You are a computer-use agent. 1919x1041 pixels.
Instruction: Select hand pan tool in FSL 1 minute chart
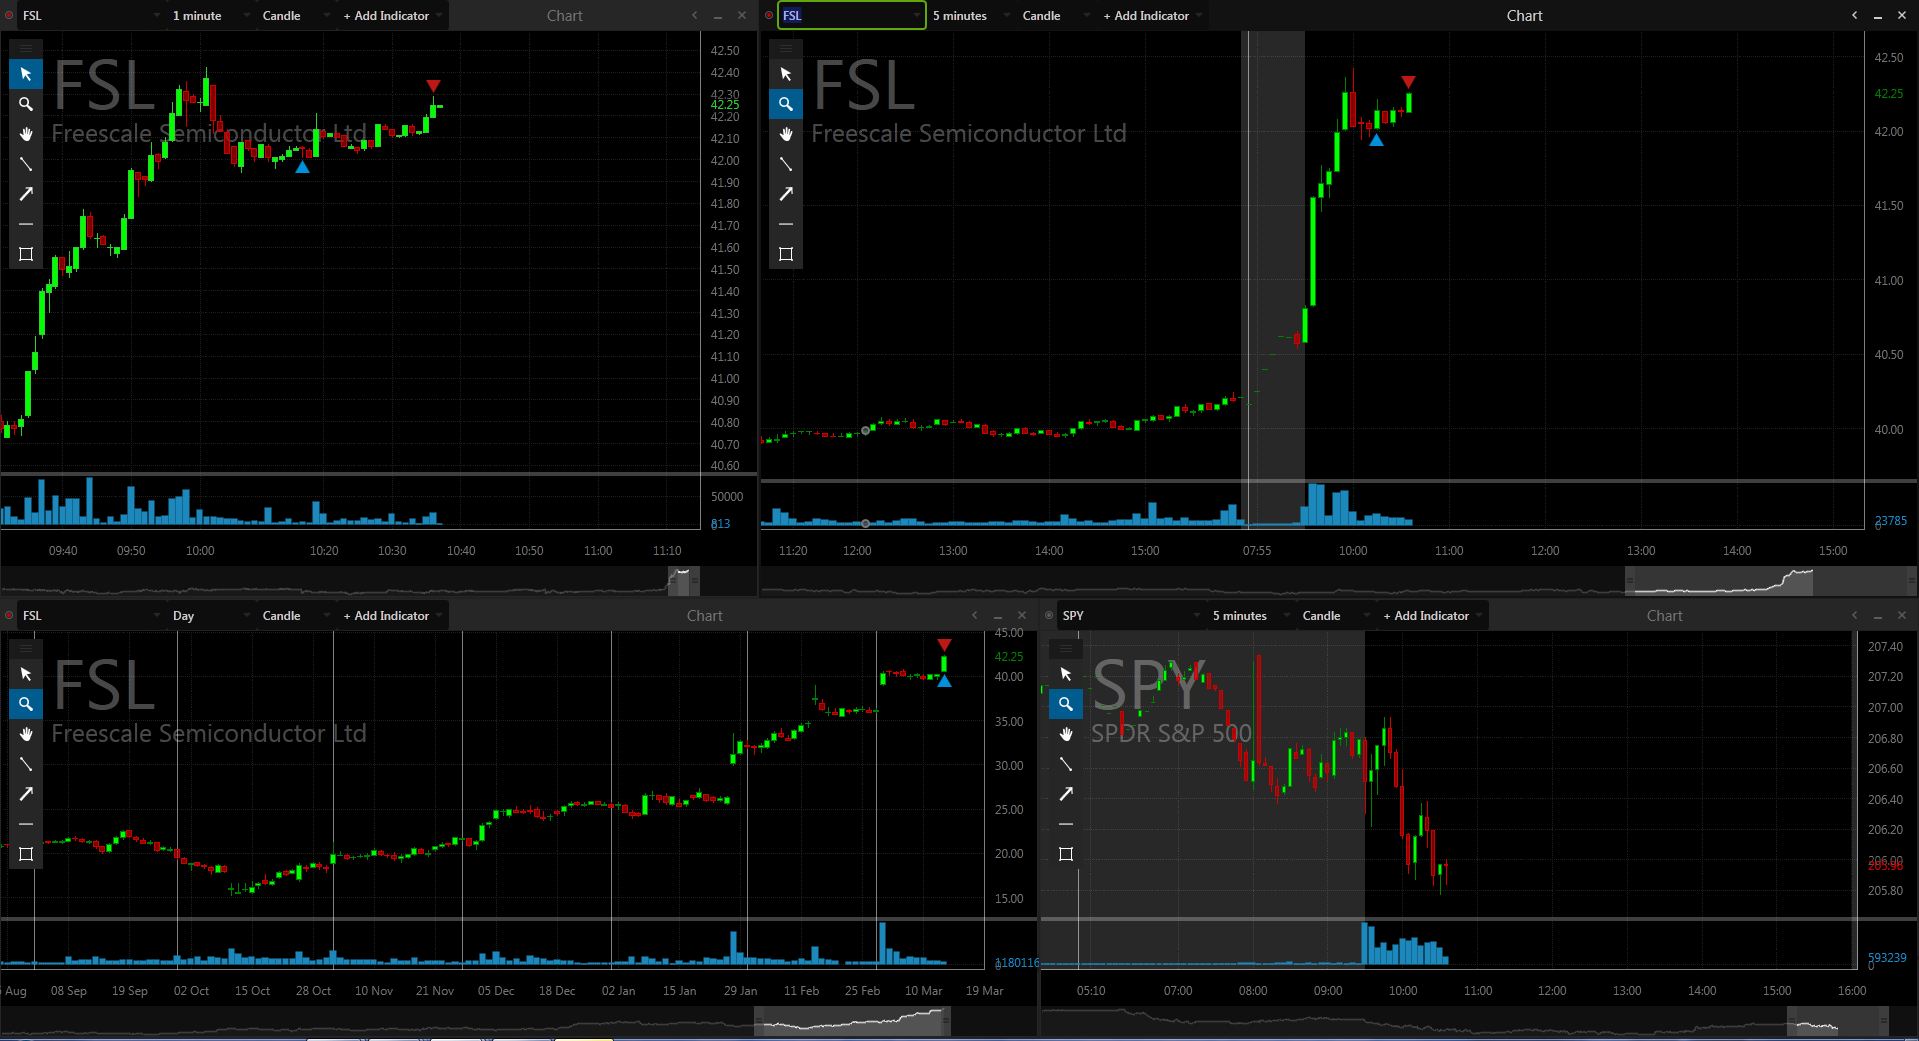point(26,134)
